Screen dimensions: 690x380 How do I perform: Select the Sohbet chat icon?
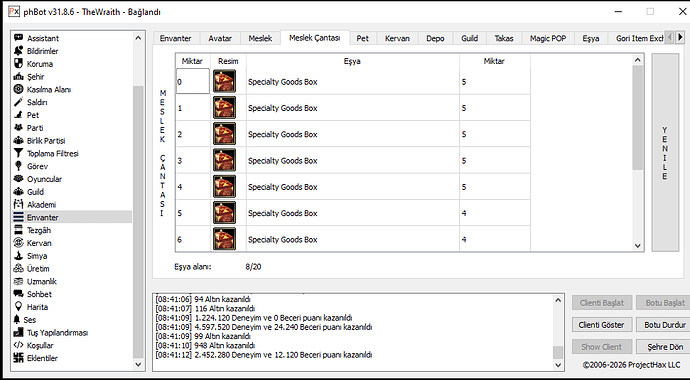18,294
